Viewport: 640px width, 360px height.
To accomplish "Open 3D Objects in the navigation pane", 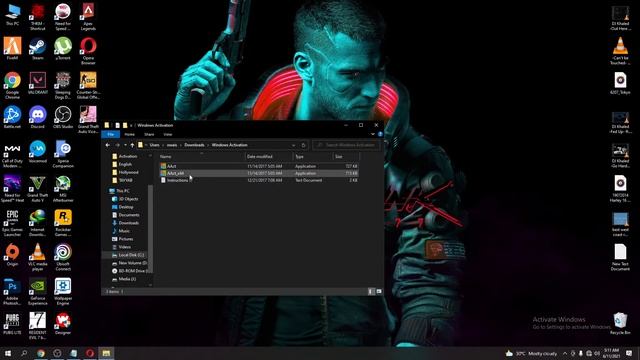I will pos(125,199).
